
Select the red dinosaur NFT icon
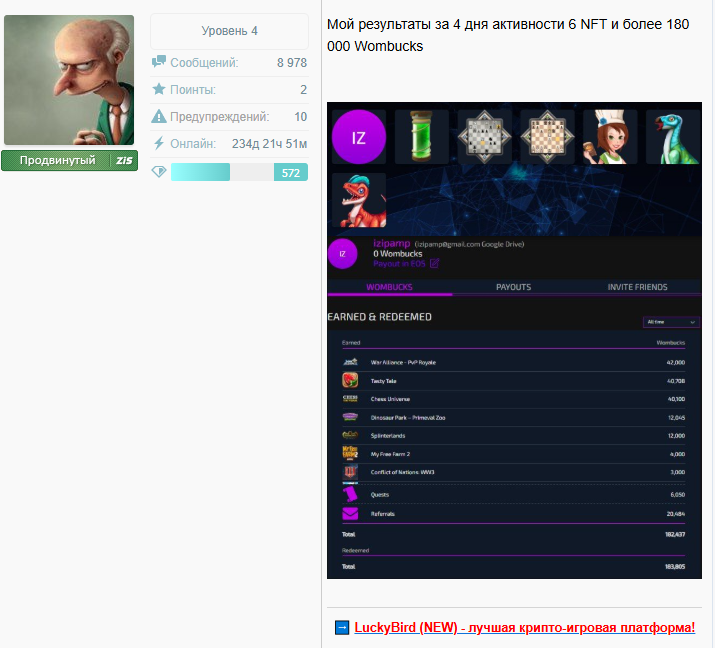pyautogui.click(x=358, y=200)
